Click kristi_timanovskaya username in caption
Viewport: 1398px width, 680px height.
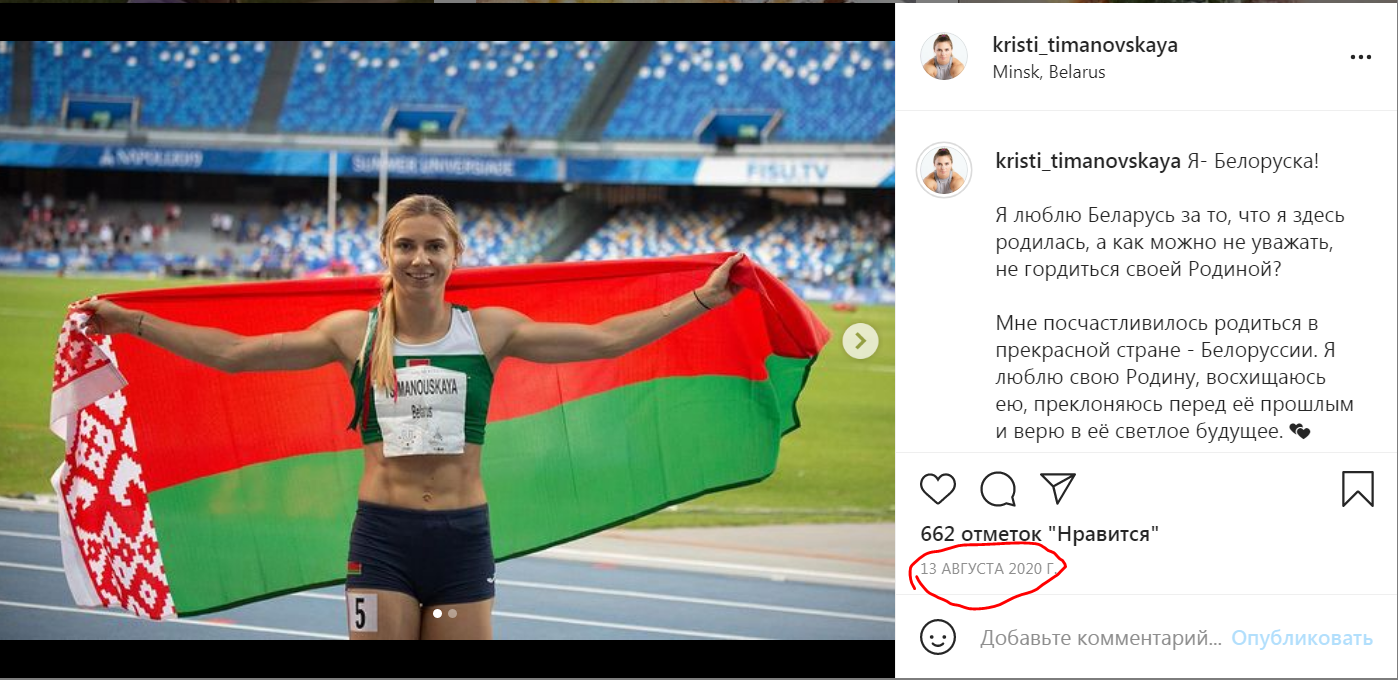[1088, 161]
